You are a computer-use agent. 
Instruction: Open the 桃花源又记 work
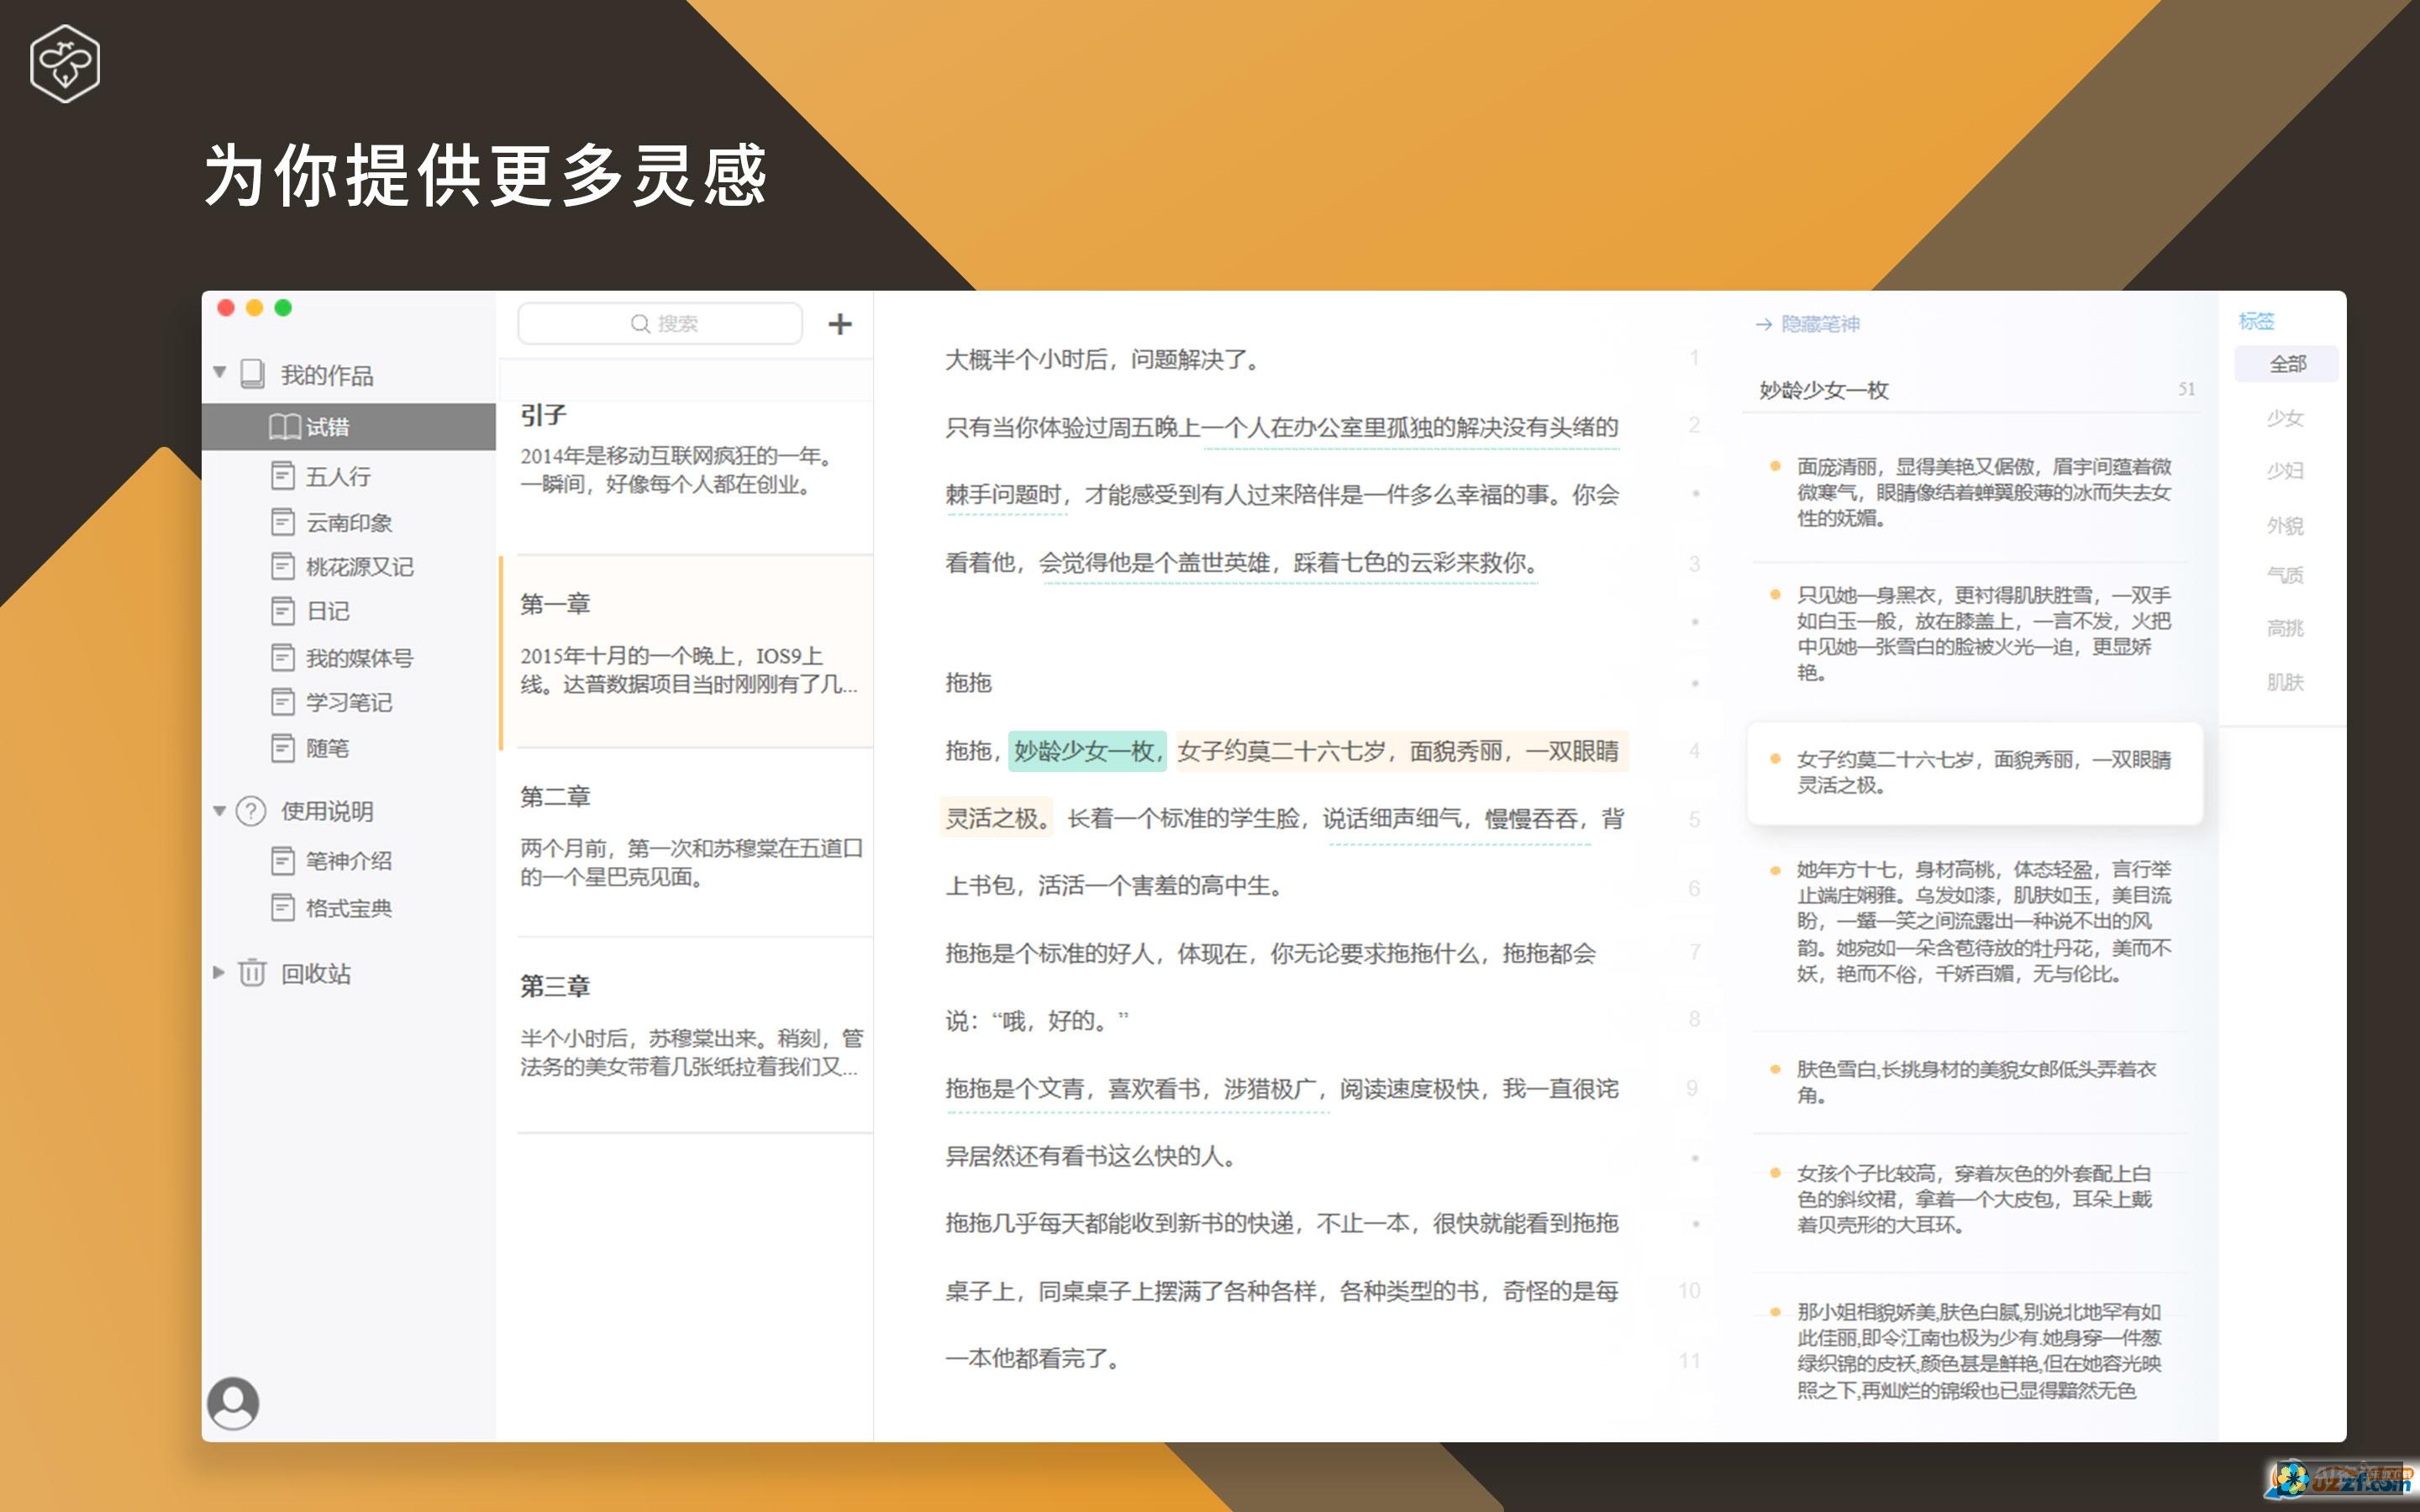pyautogui.click(x=359, y=567)
